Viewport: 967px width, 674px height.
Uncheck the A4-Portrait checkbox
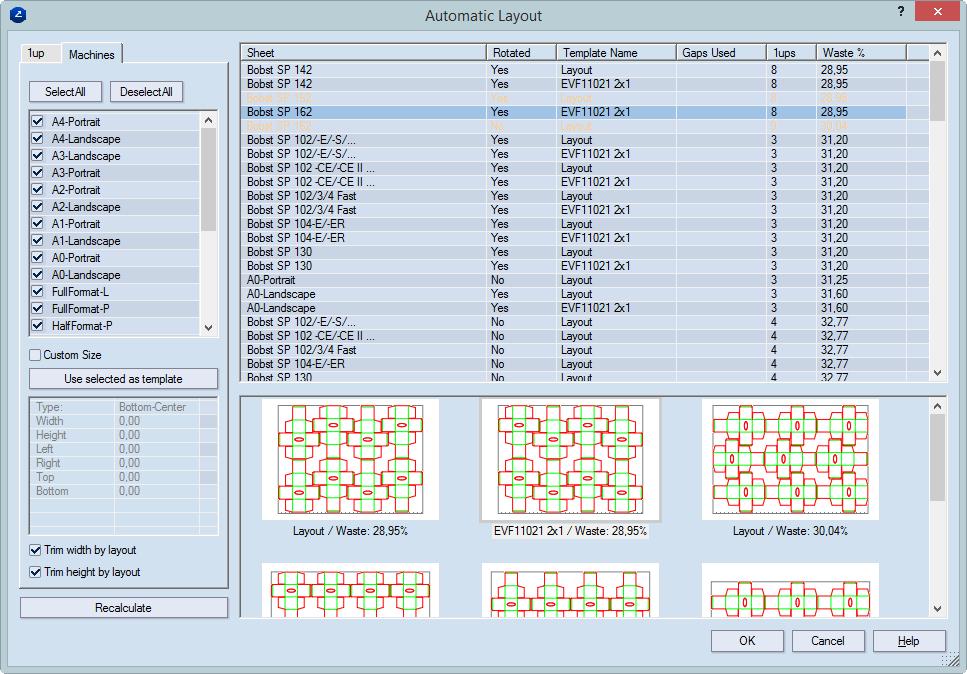(x=38, y=121)
